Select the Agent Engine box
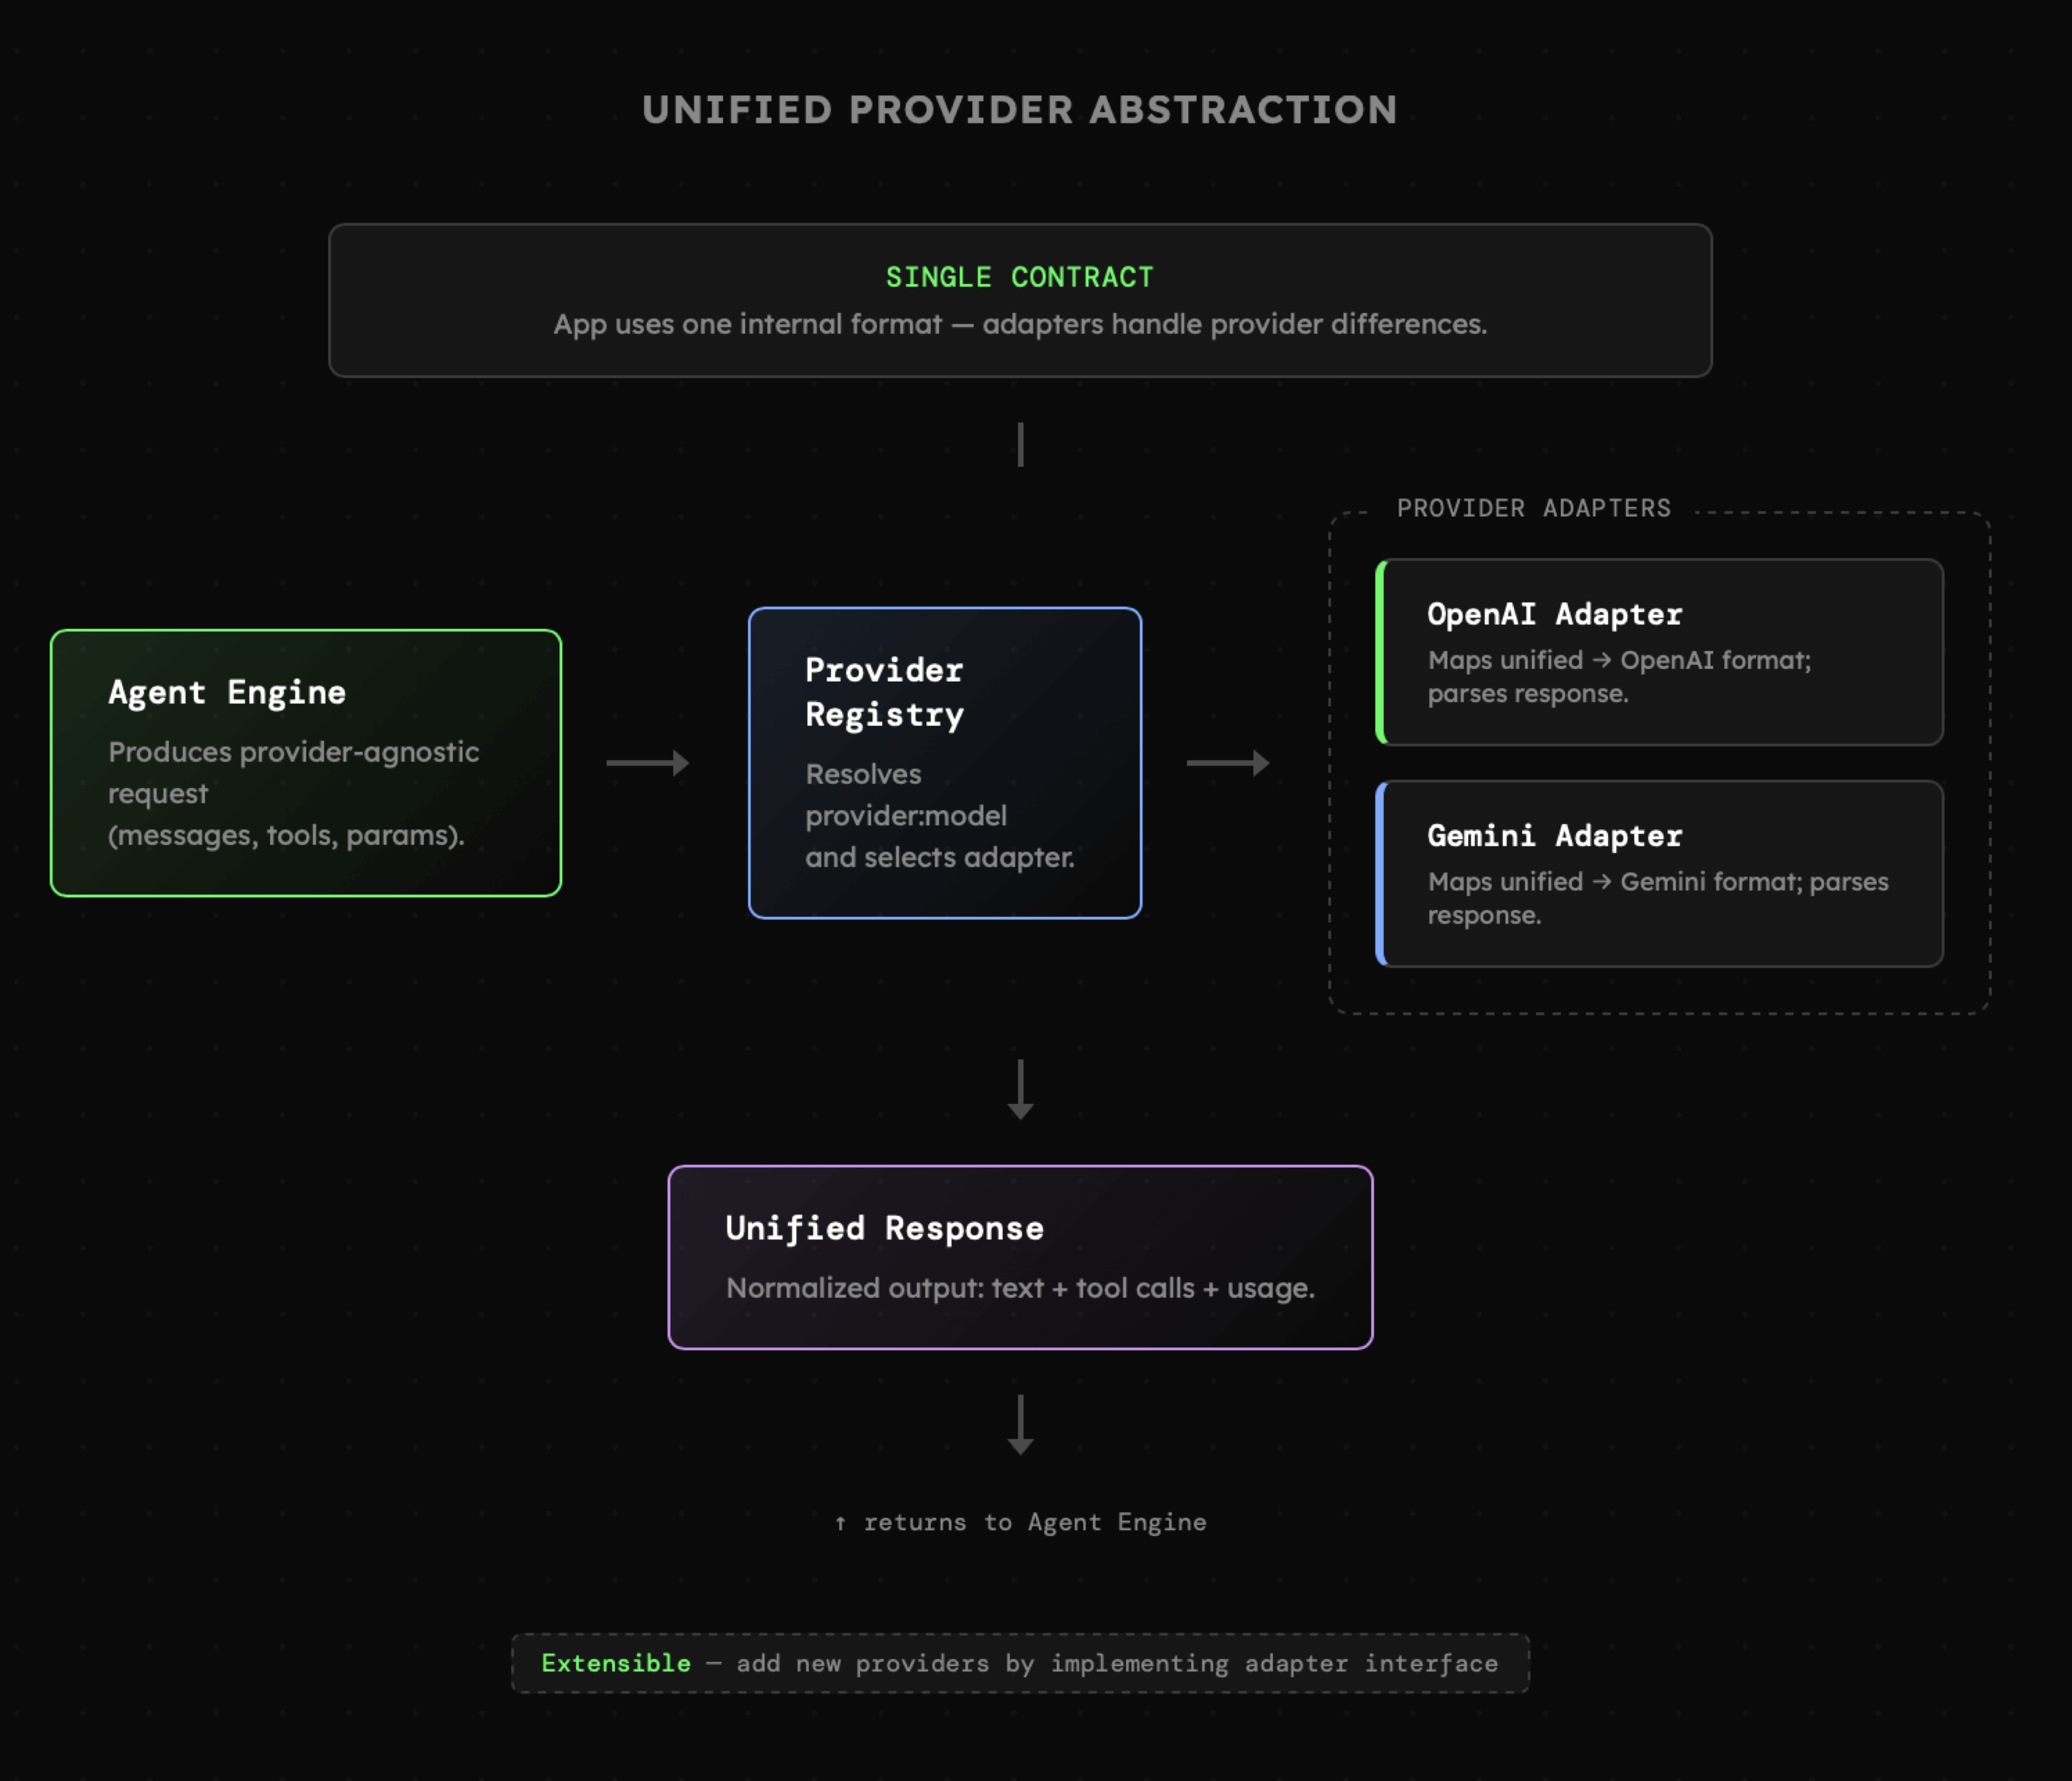2072x1781 pixels. click(x=305, y=762)
